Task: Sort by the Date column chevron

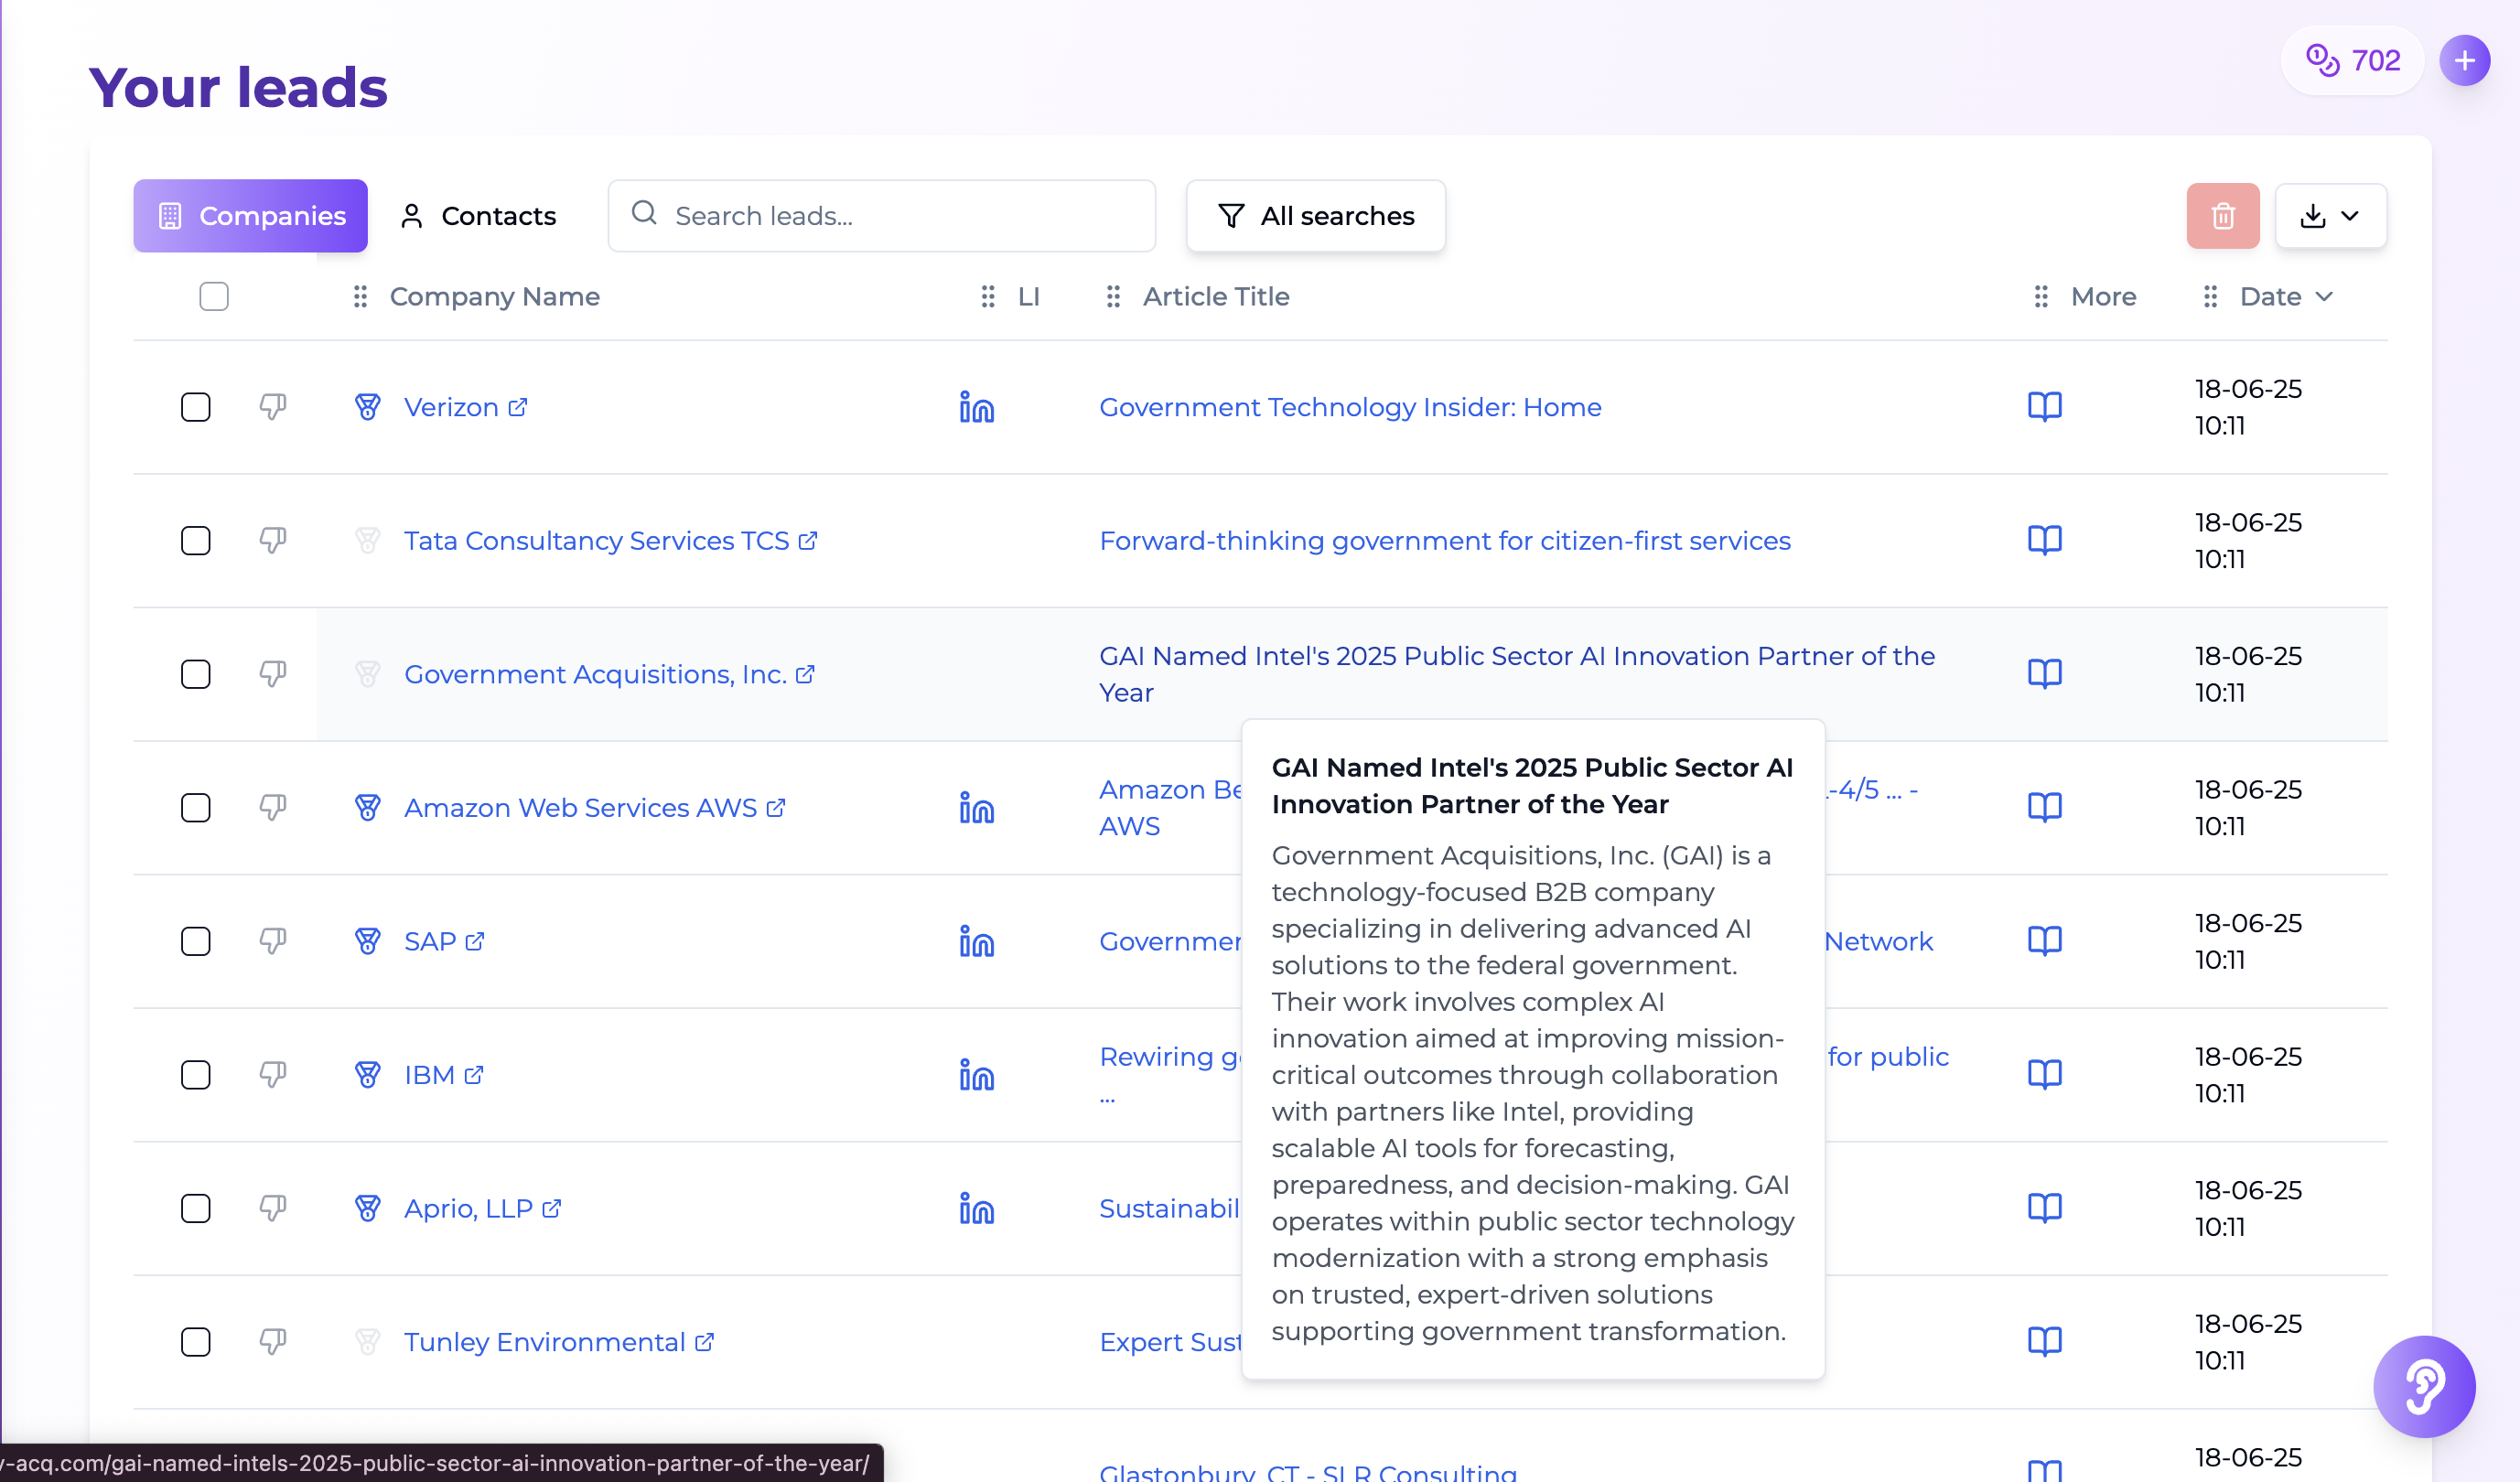Action: coord(2324,297)
